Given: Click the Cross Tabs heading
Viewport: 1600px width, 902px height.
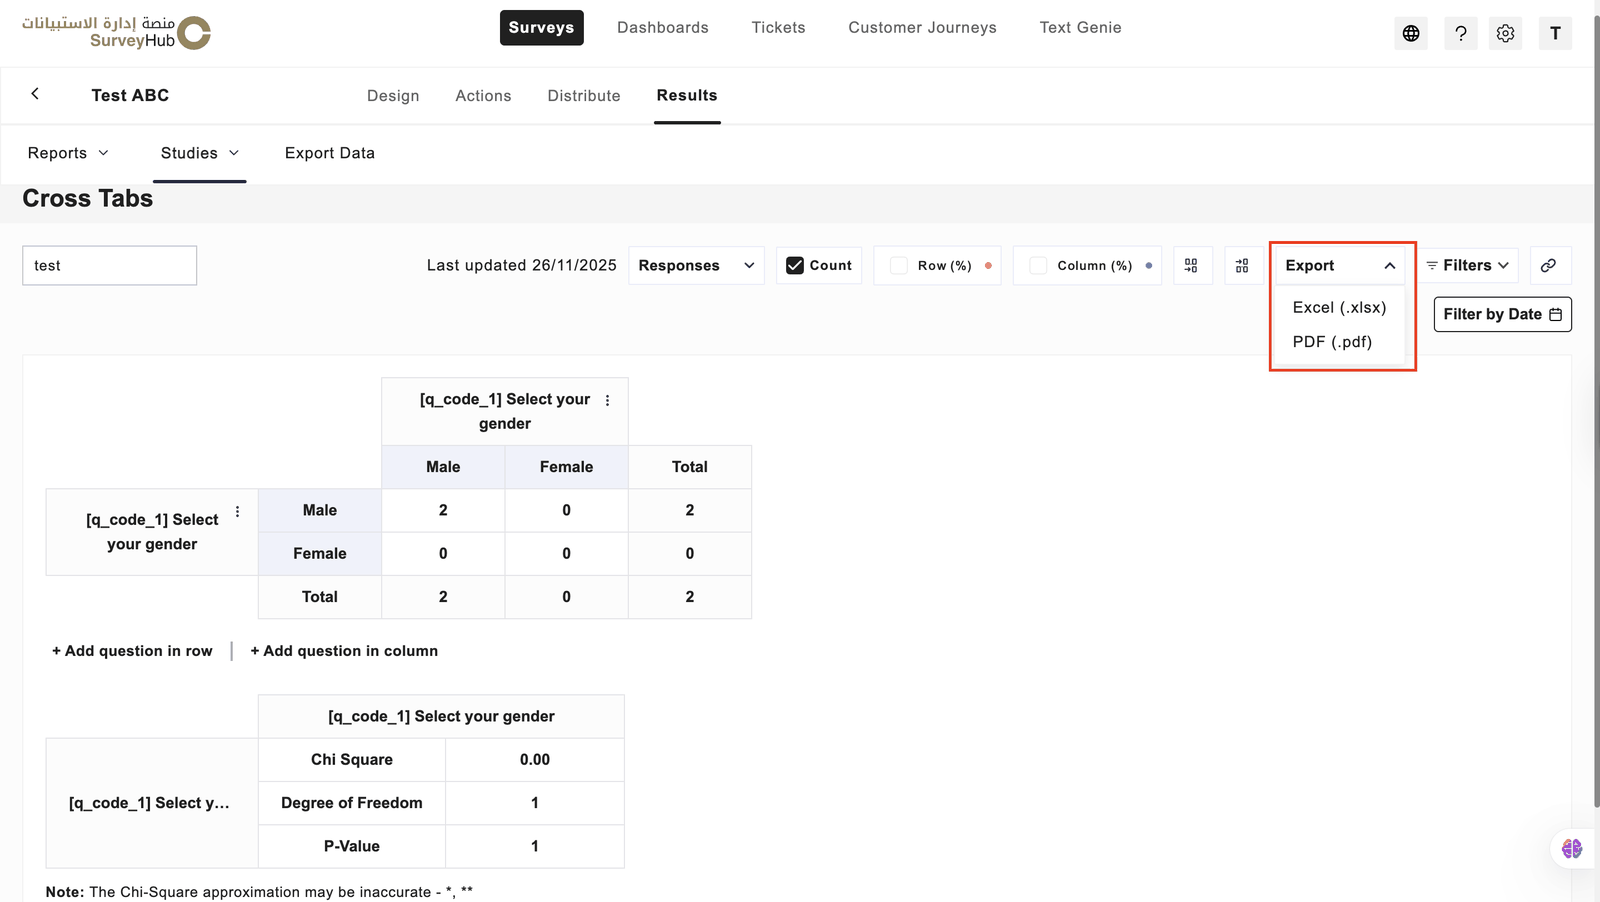Looking at the screenshot, I should [x=88, y=198].
